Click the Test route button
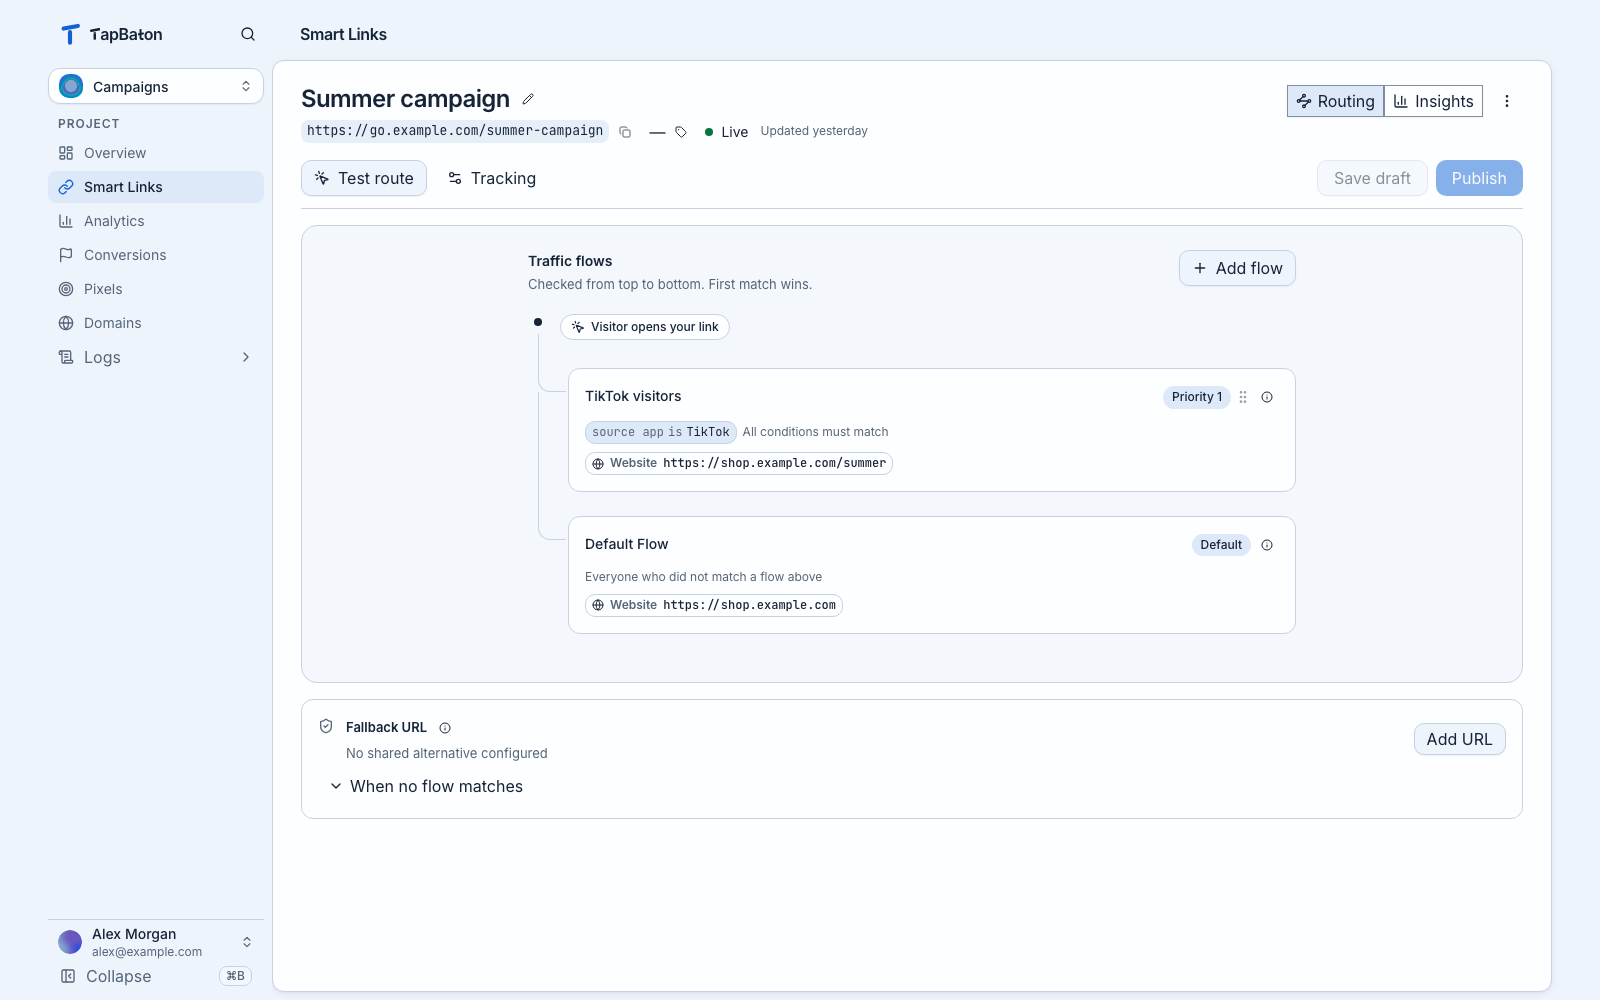 point(364,178)
